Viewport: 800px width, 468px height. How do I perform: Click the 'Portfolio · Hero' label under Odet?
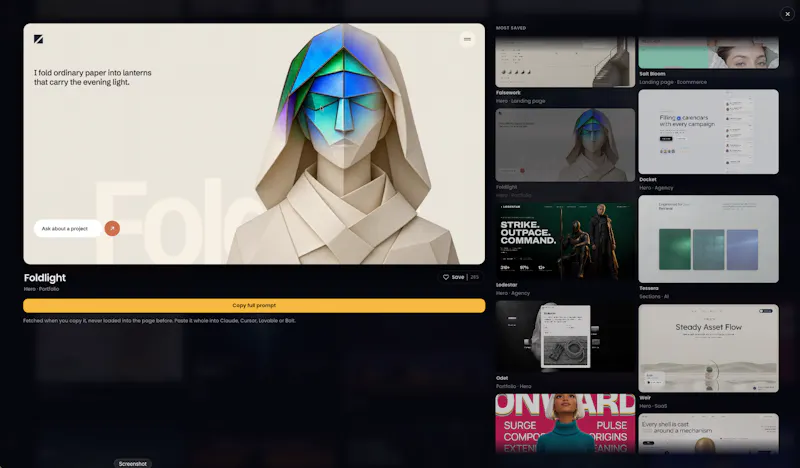tap(513, 386)
